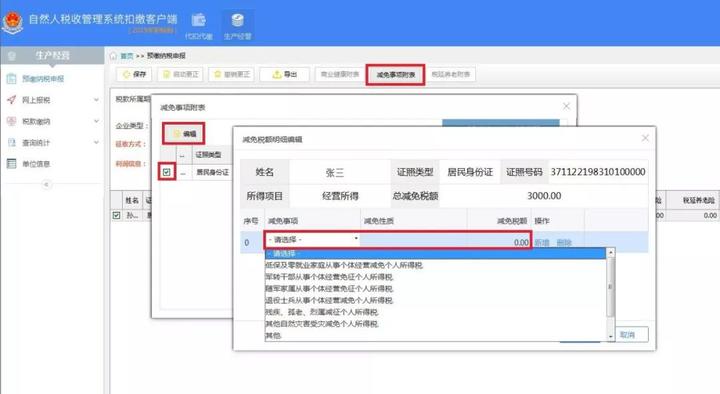Click the 居民身份证 value in edit dialog
Screen dimensions: 720x394
pos(470,172)
